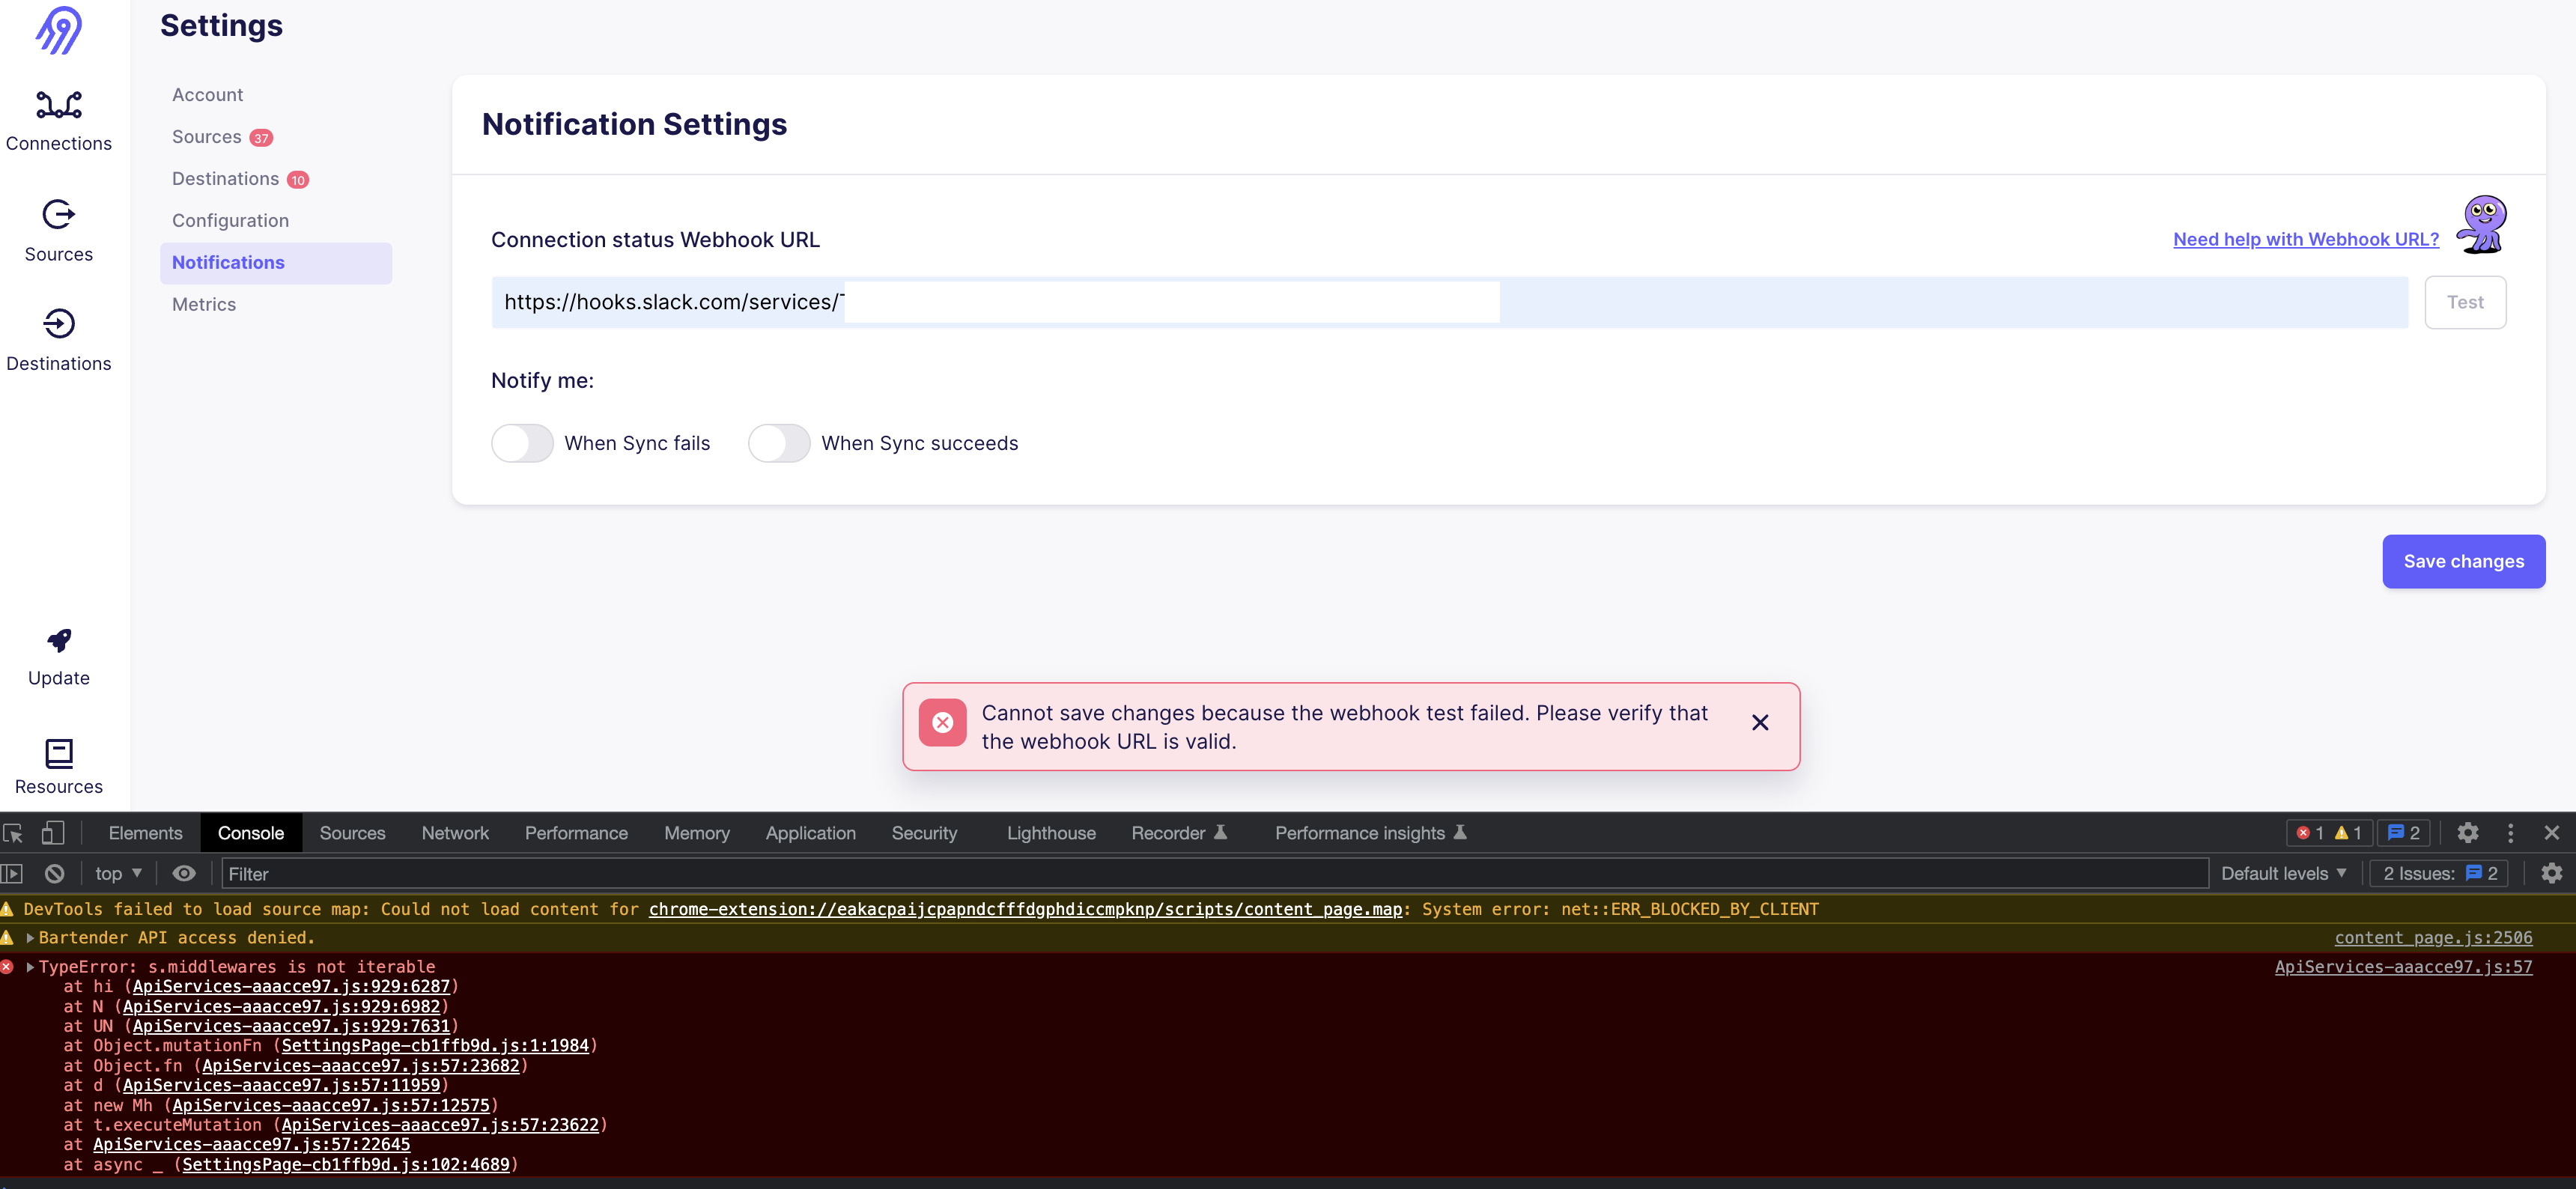Activate the inspect element picker in DevTools
The height and width of the screenshot is (1189, 2576).
point(14,832)
